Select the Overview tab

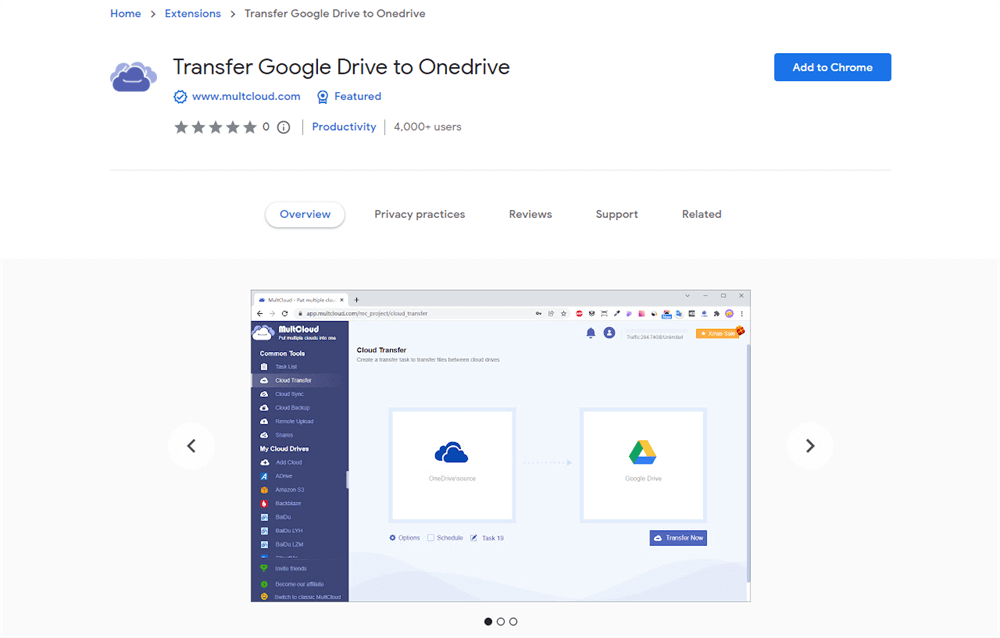pos(305,214)
